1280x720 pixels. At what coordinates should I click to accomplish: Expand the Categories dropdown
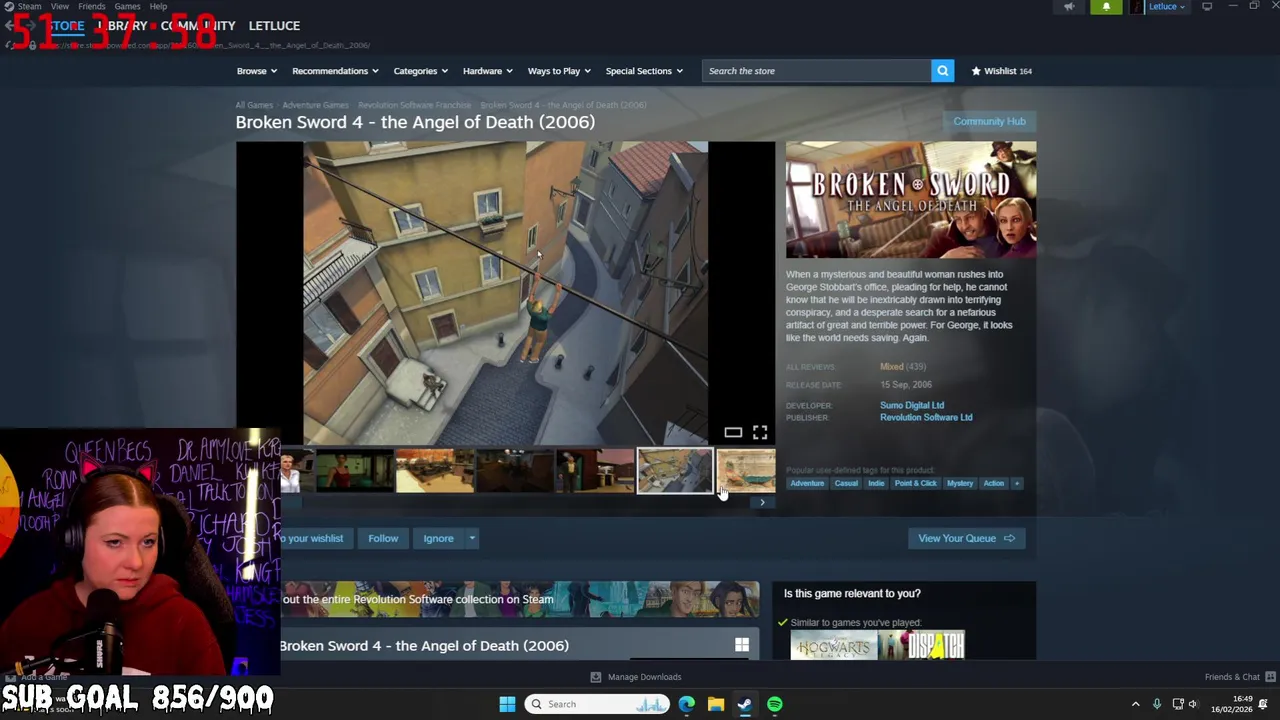tap(420, 71)
